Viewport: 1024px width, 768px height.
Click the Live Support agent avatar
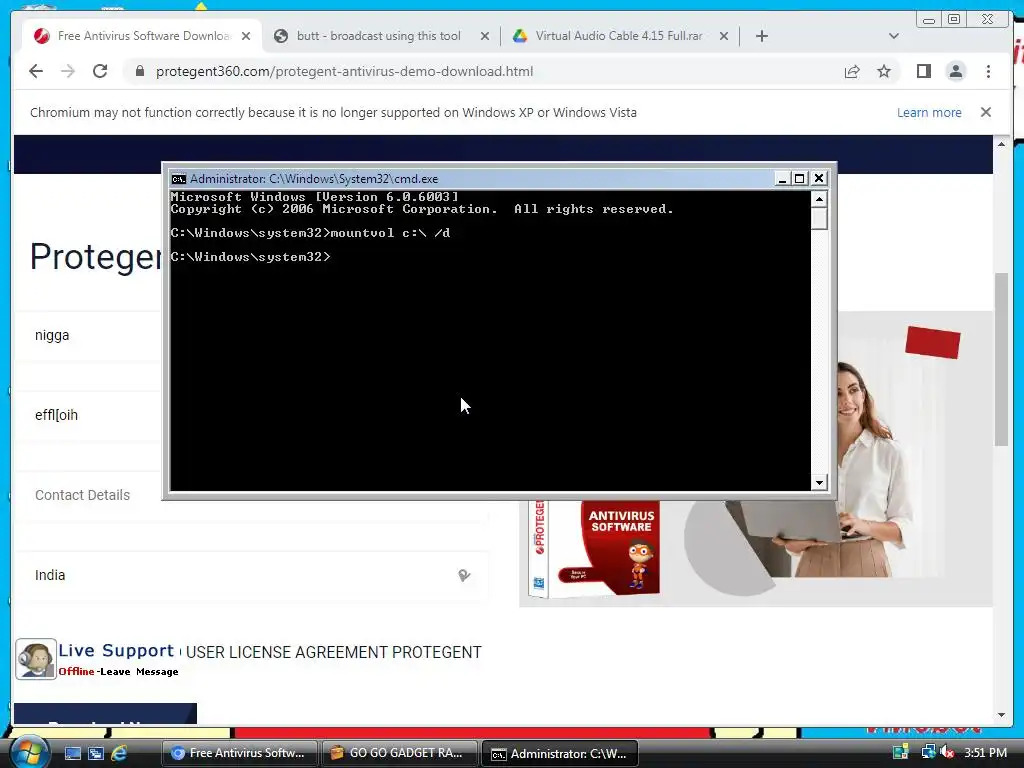point(36,659)
